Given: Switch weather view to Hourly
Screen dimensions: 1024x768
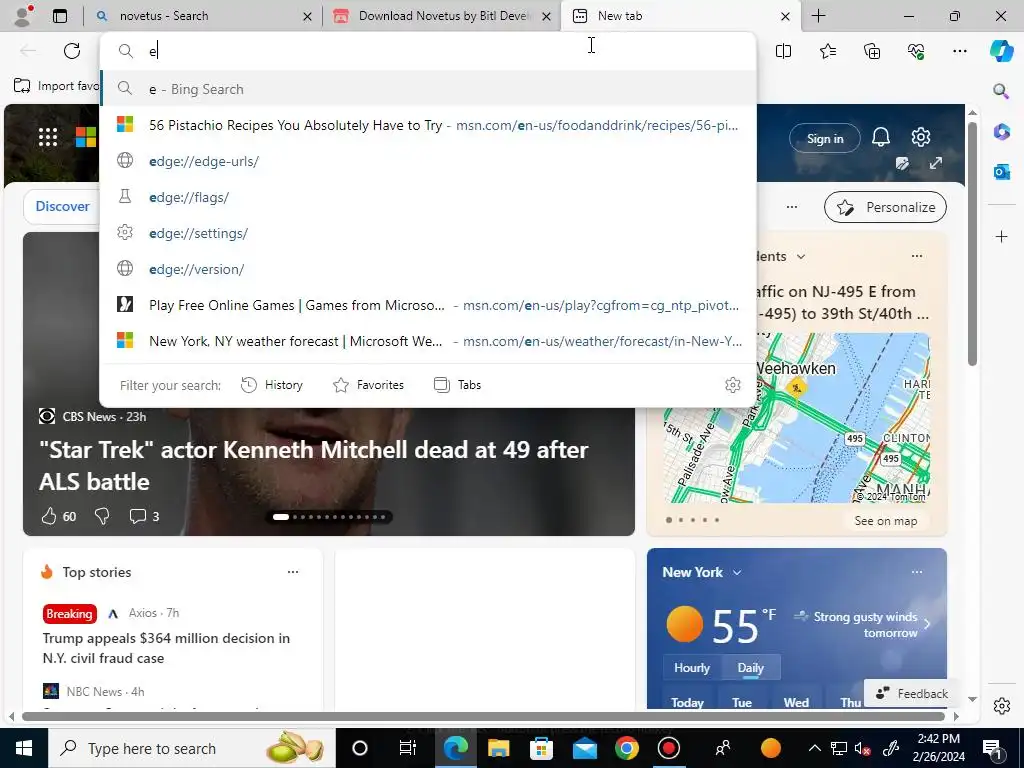Looking at the screenshot, I should (692, 667).
